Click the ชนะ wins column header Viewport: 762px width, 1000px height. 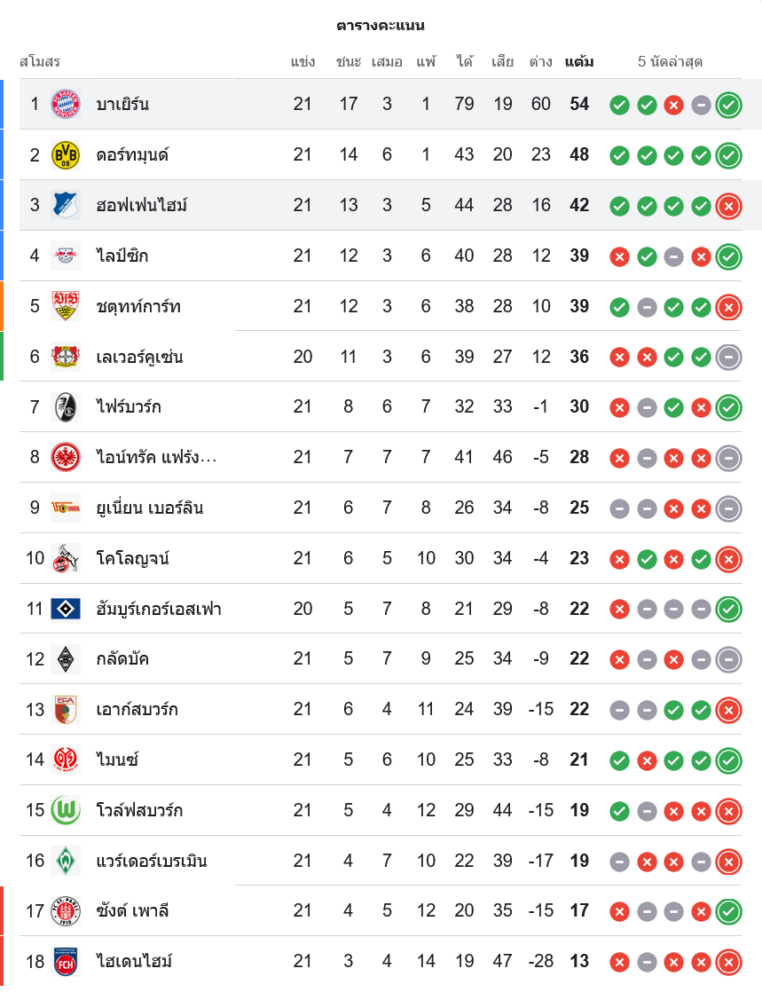click(348, 62)
